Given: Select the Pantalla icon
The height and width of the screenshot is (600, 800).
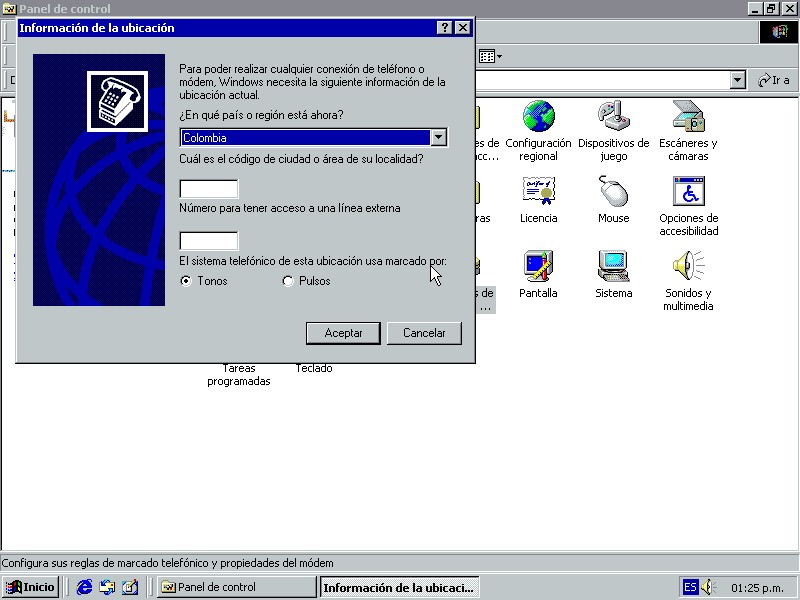Looking at the screenshot, I should [538, 274].
